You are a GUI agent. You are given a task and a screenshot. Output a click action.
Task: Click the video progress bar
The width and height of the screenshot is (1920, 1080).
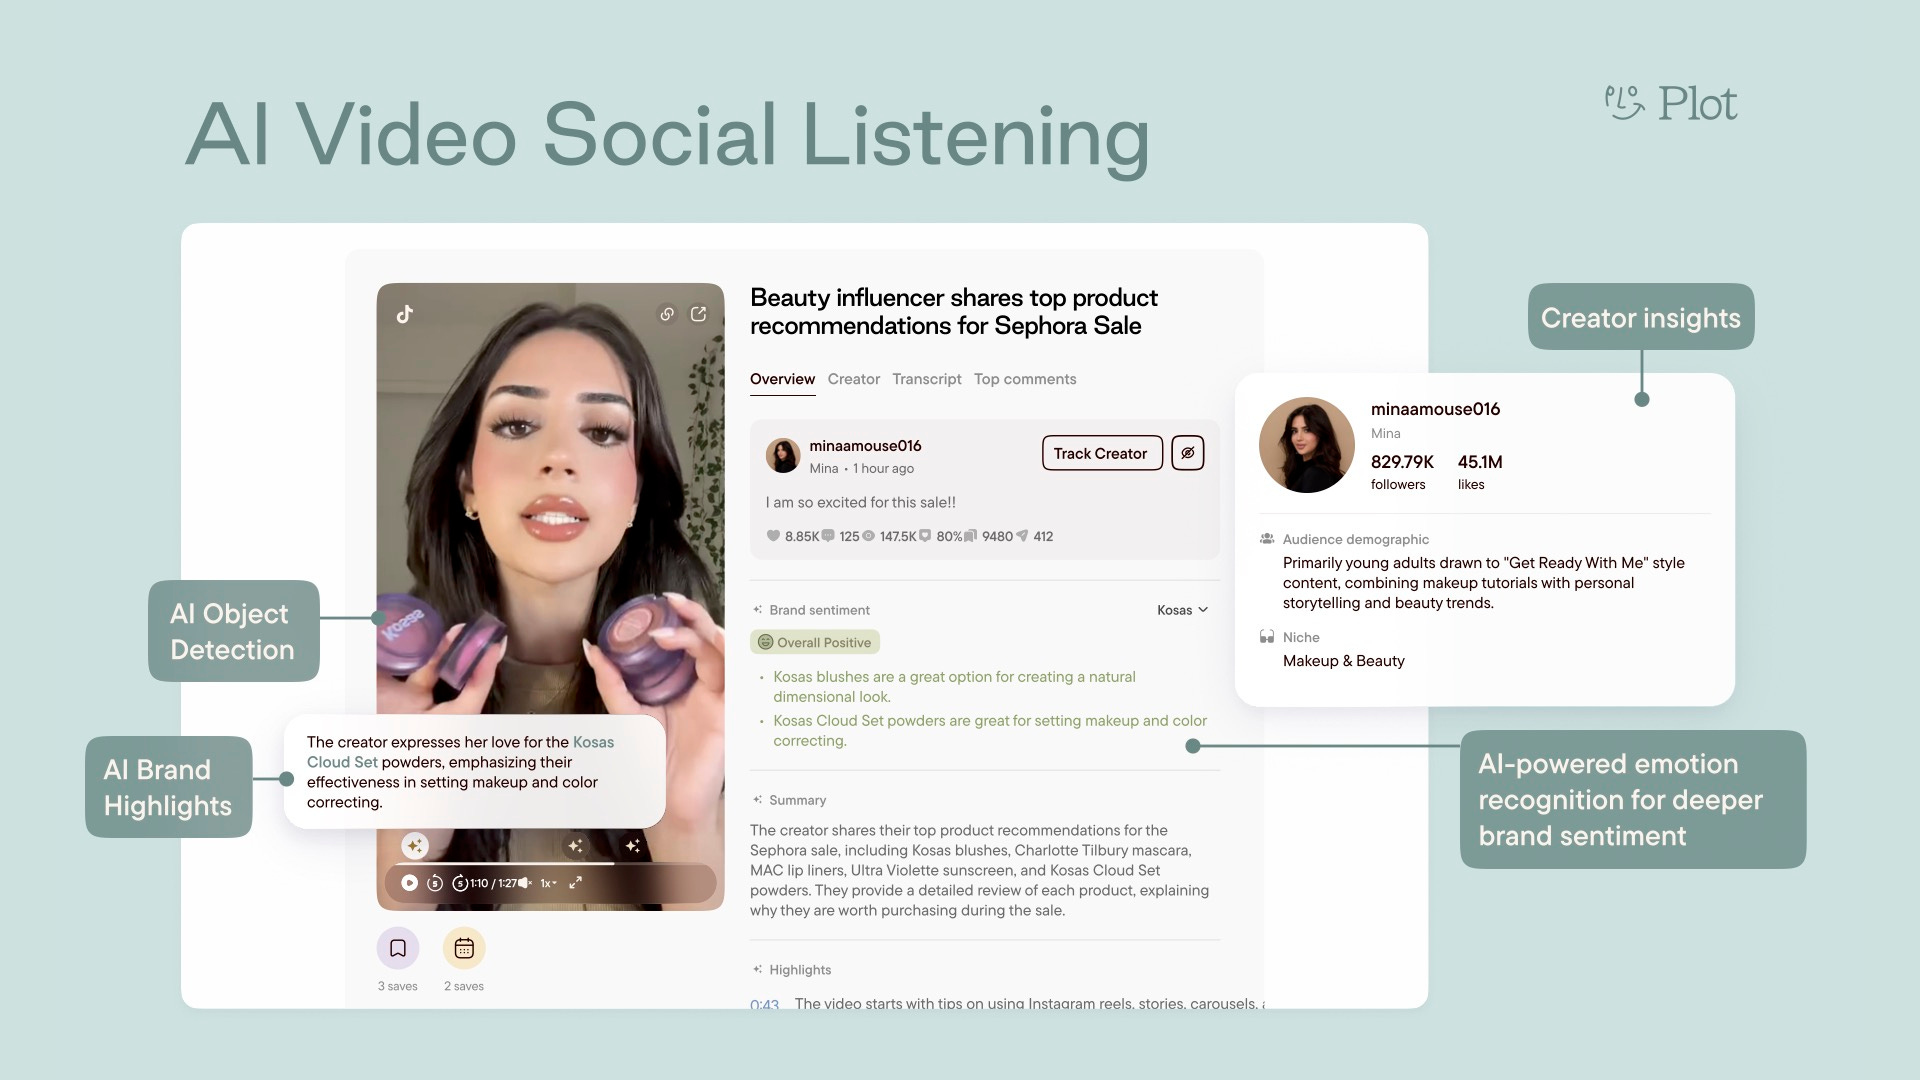[x=550, y=863]
